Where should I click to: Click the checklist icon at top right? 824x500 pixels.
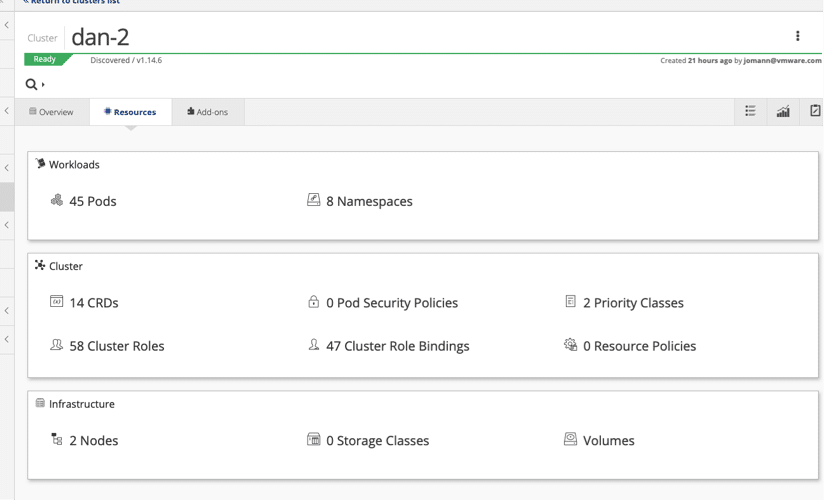(x=814, y=112)
